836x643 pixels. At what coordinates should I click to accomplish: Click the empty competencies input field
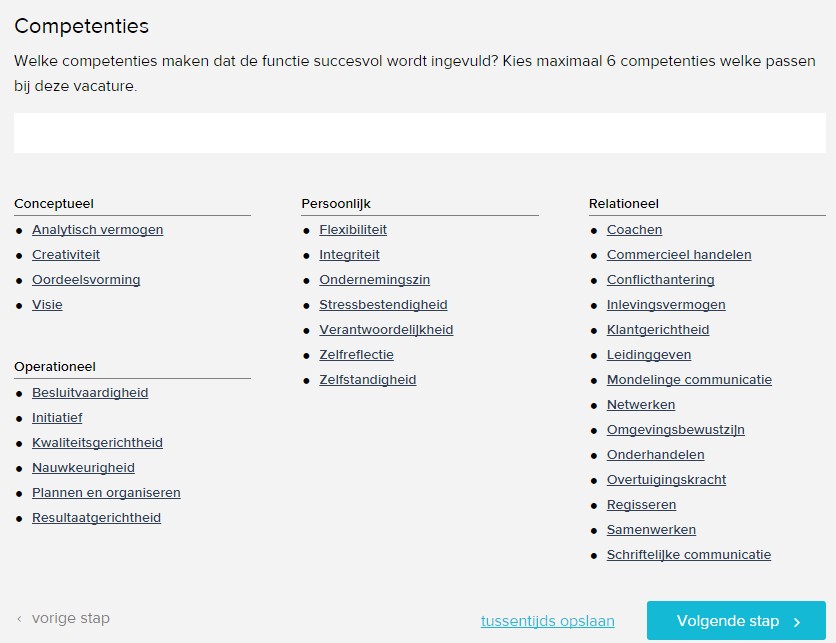click(x=419, y=133)
